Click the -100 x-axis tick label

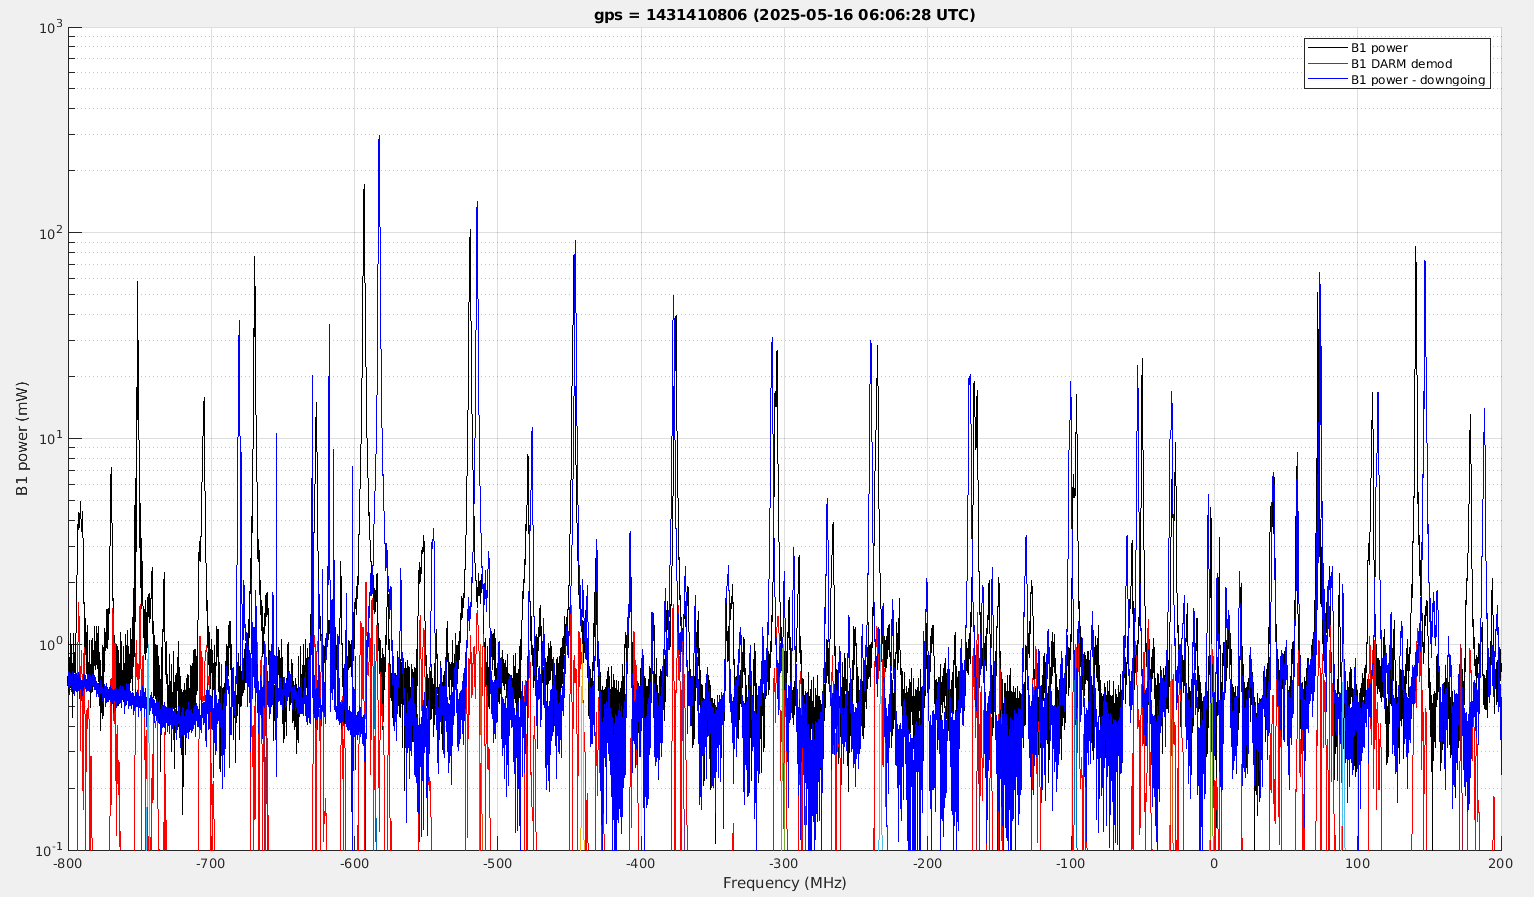point(1071,863)
